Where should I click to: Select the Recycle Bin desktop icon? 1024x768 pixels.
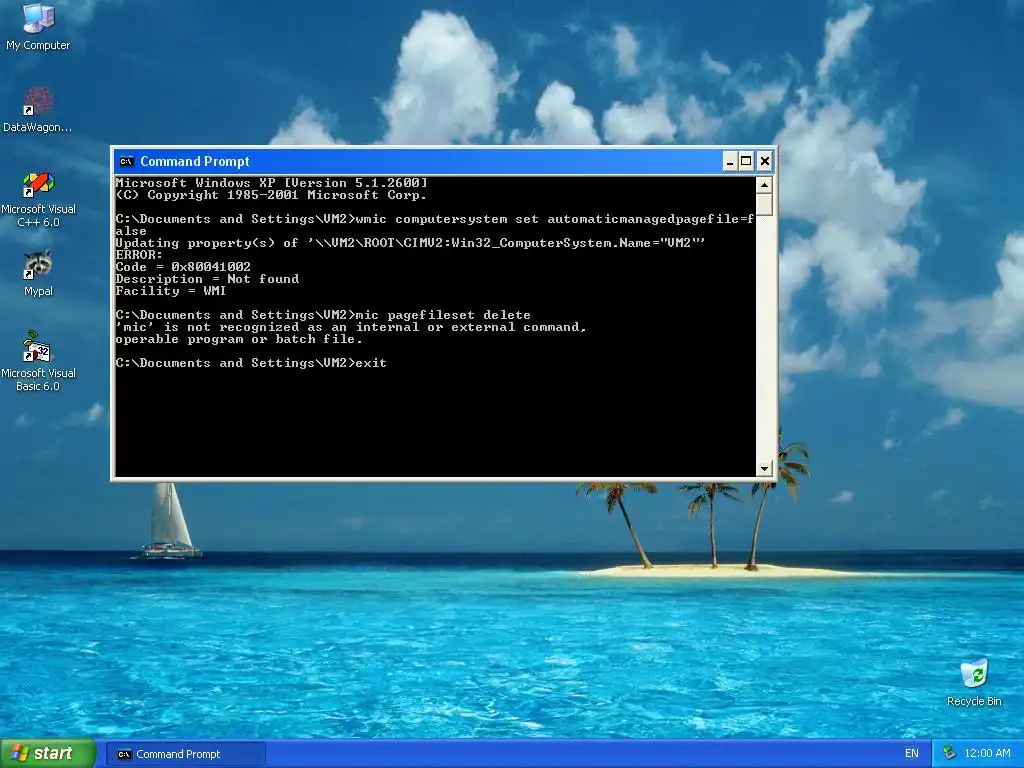(974, 682)
